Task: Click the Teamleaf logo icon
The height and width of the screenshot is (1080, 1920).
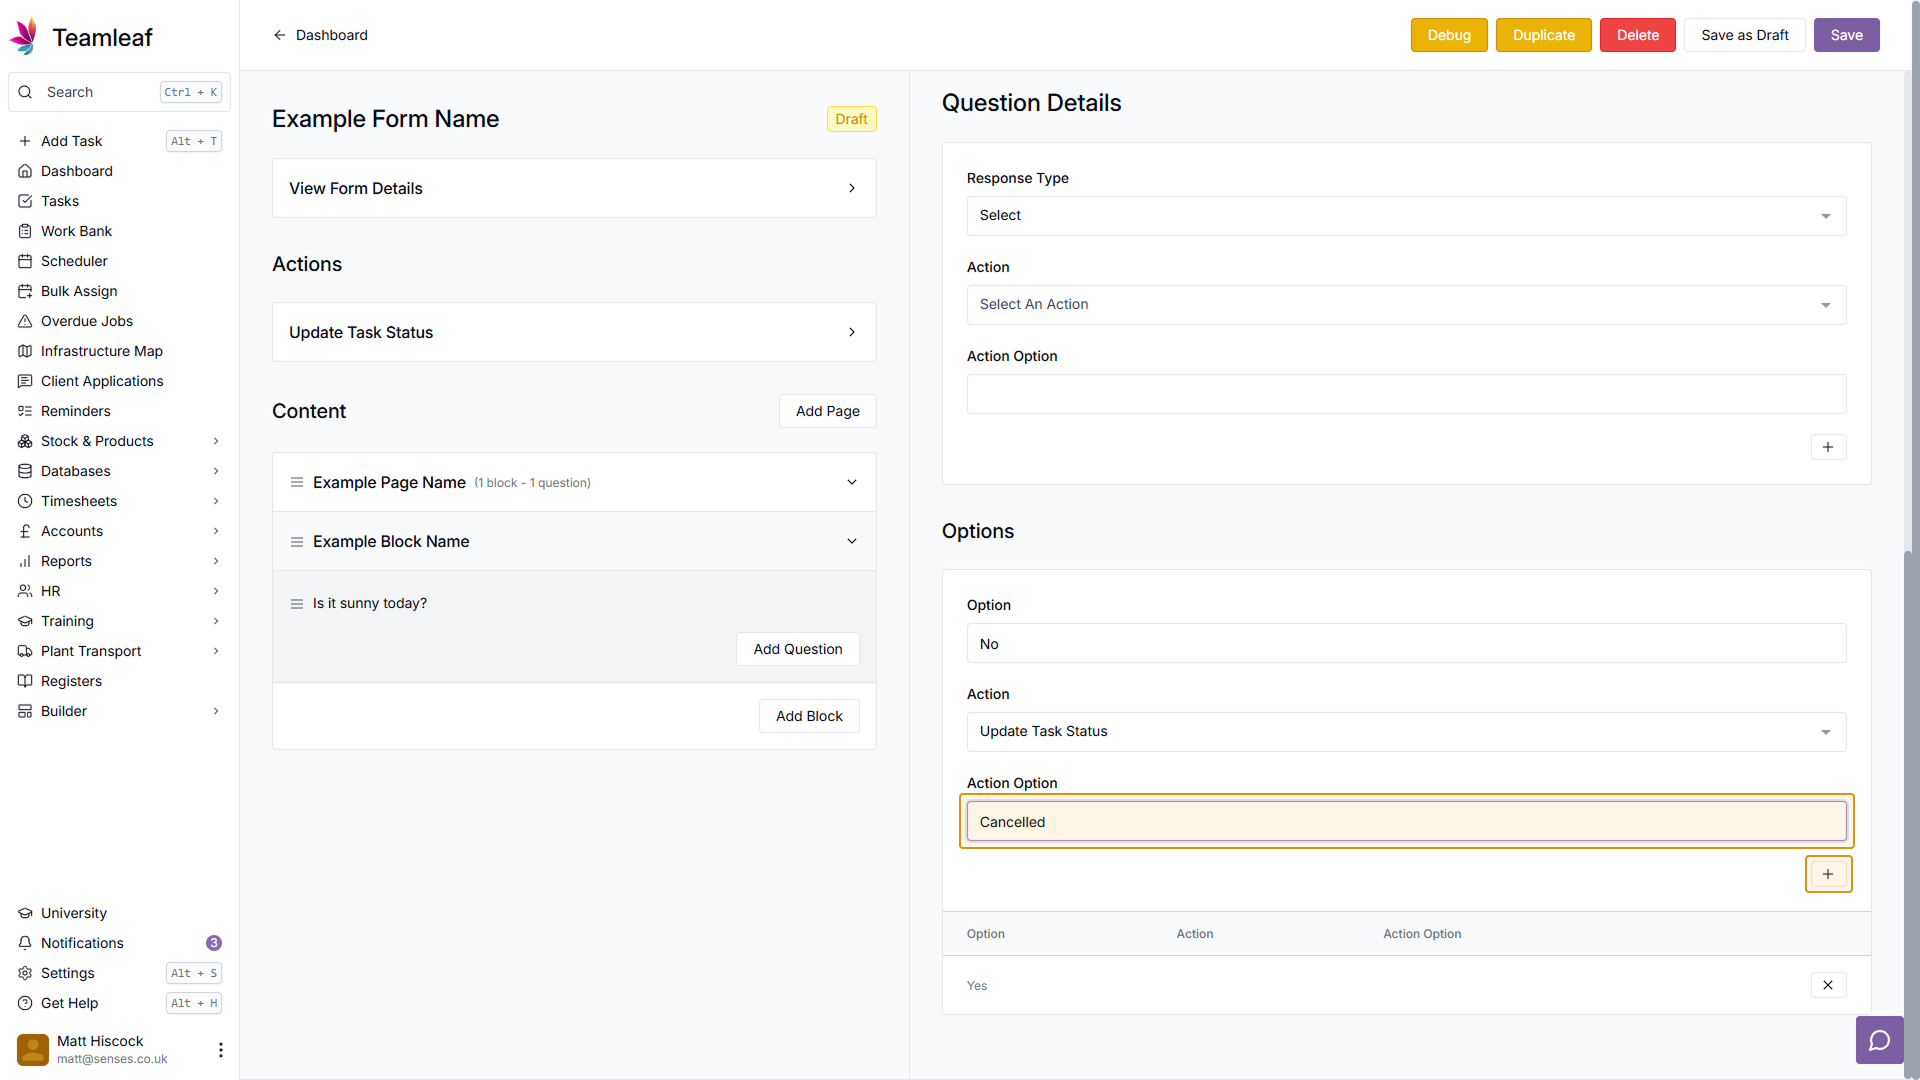Action: [24, 37]
